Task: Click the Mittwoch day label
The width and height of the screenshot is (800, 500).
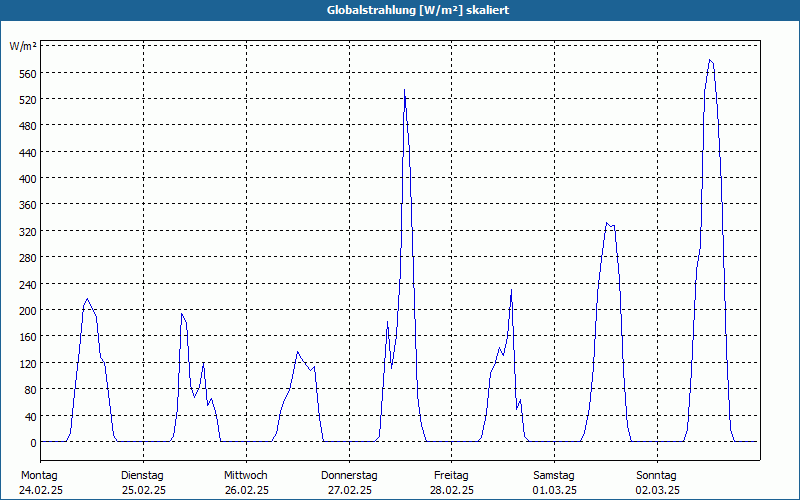Action: [246, 476]
